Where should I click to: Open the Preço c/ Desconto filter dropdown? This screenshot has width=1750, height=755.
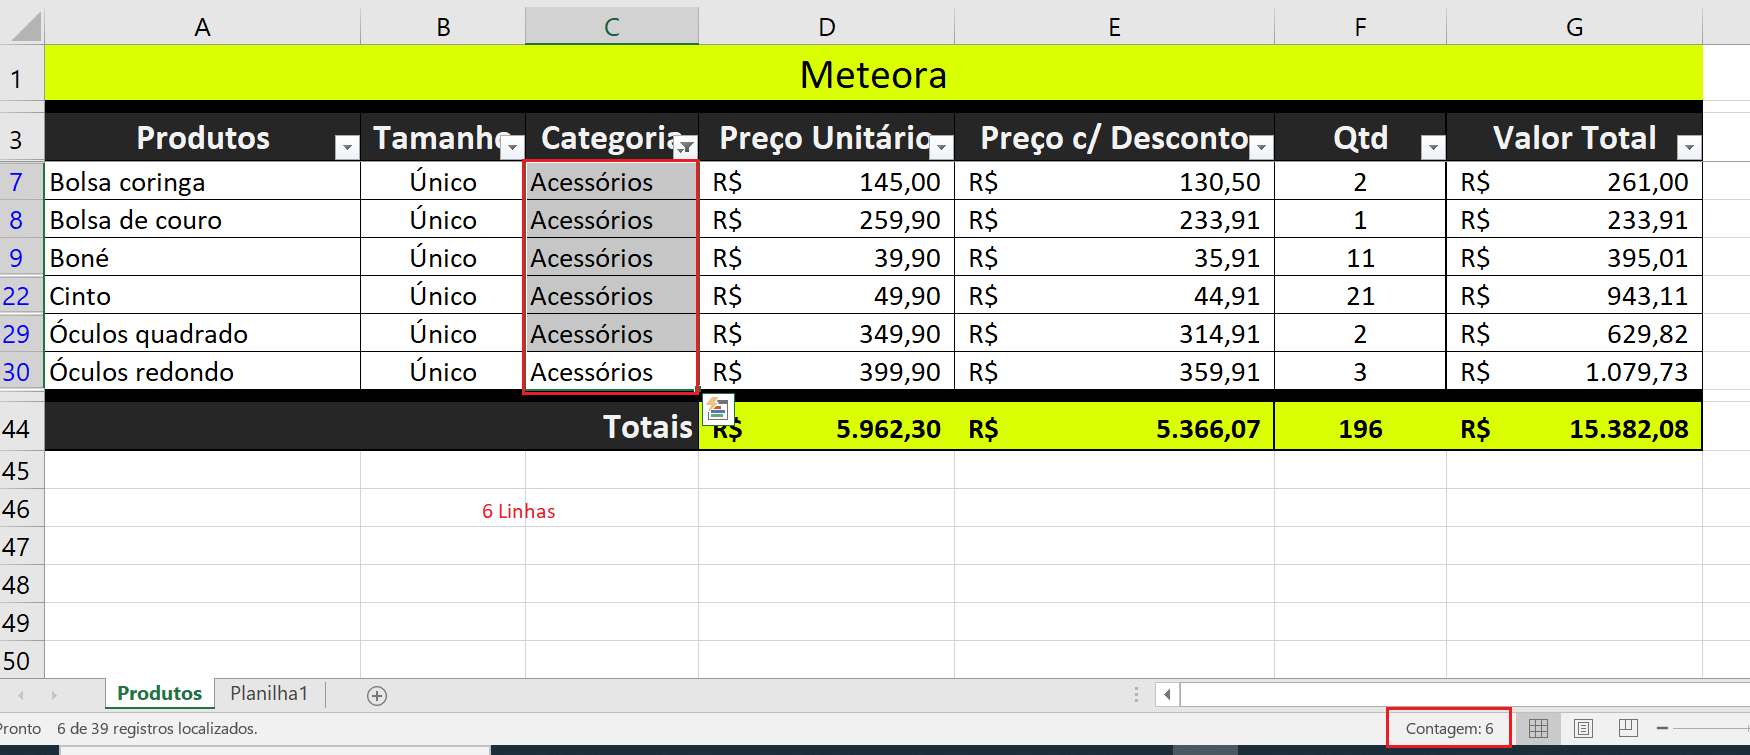click(1261, 148)
